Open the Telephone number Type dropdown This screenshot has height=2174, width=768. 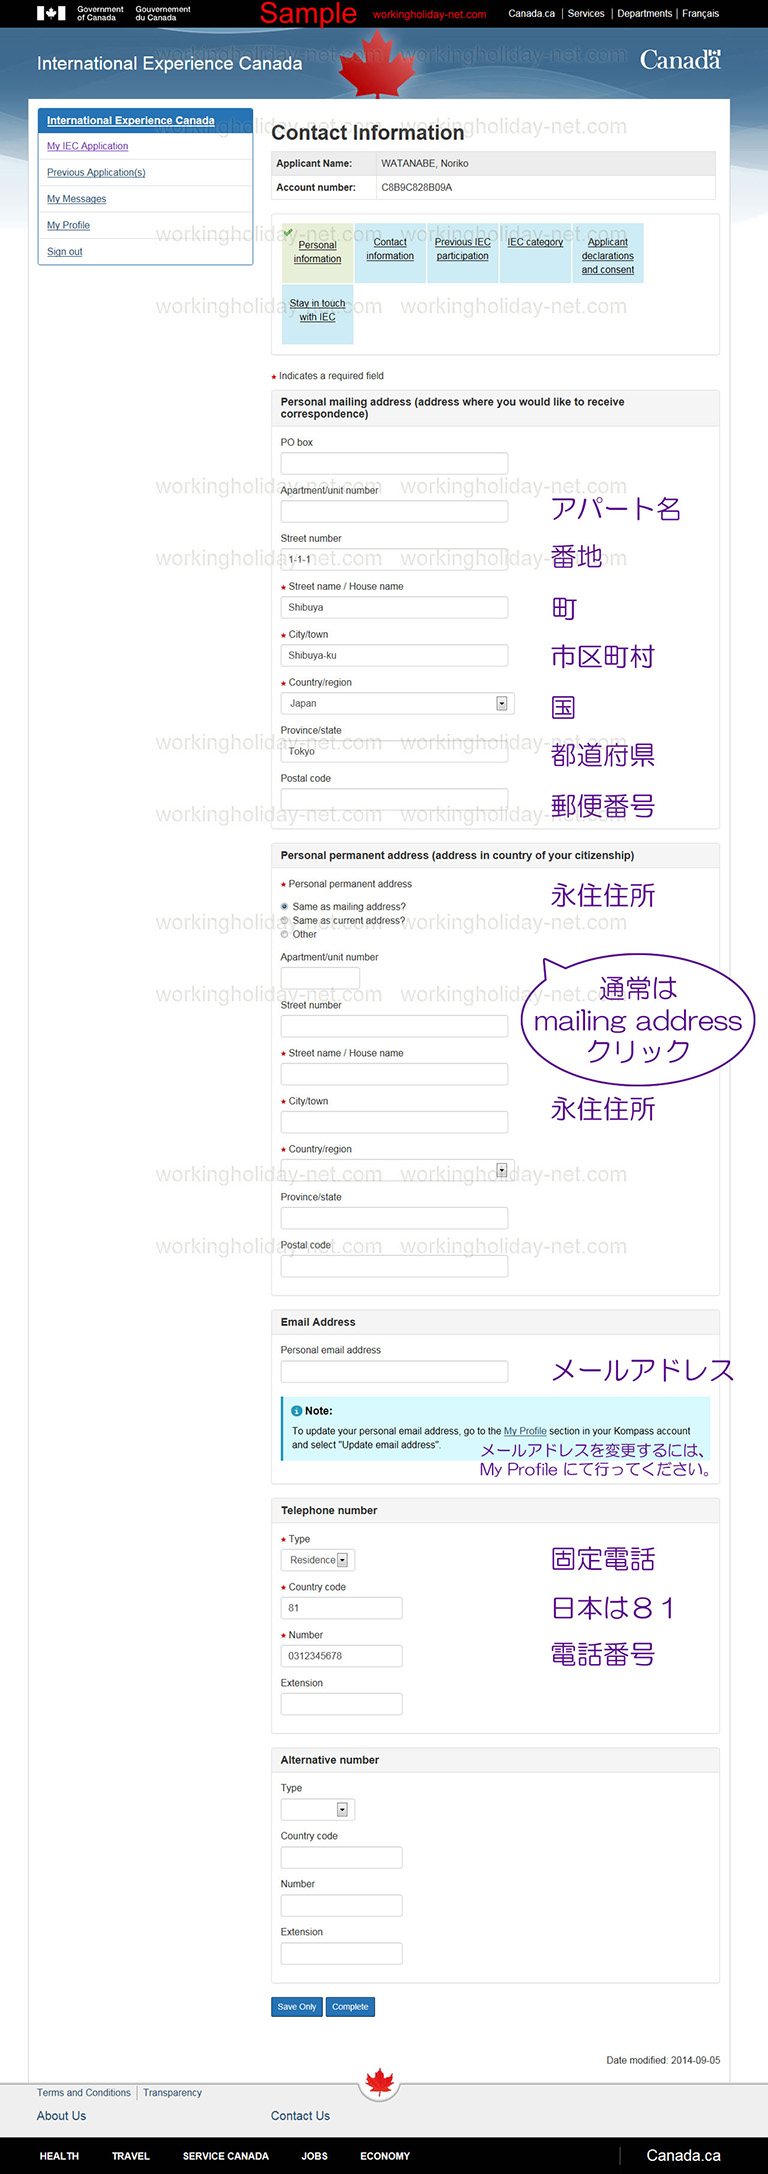(x=318, y=1560)
